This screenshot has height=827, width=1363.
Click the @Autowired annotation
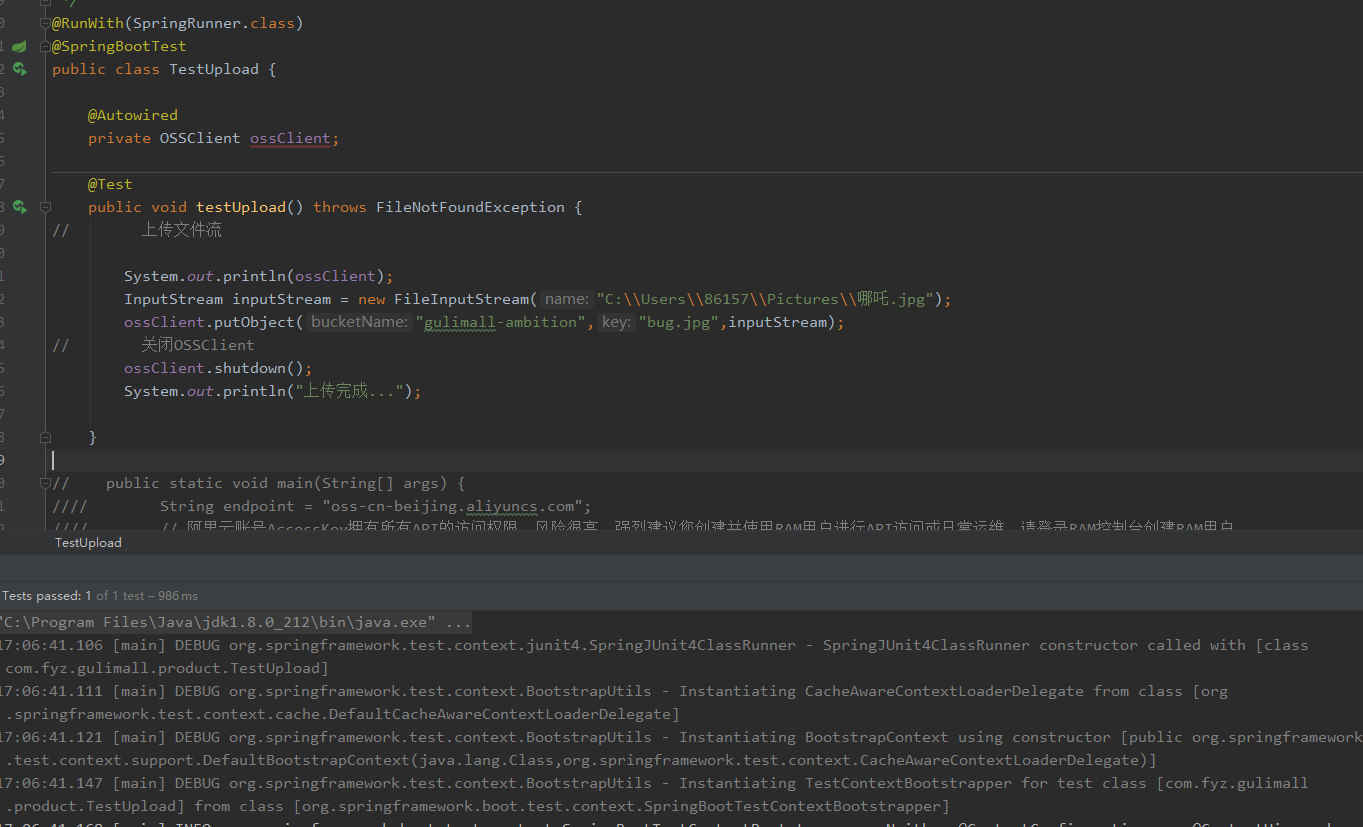coord(133,115)
